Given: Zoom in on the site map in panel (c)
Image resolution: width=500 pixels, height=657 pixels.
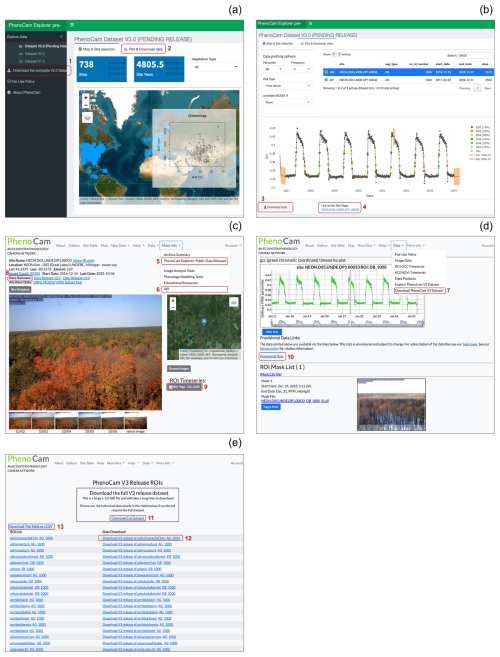Looking at the screenshot, I should pos(173,301).
